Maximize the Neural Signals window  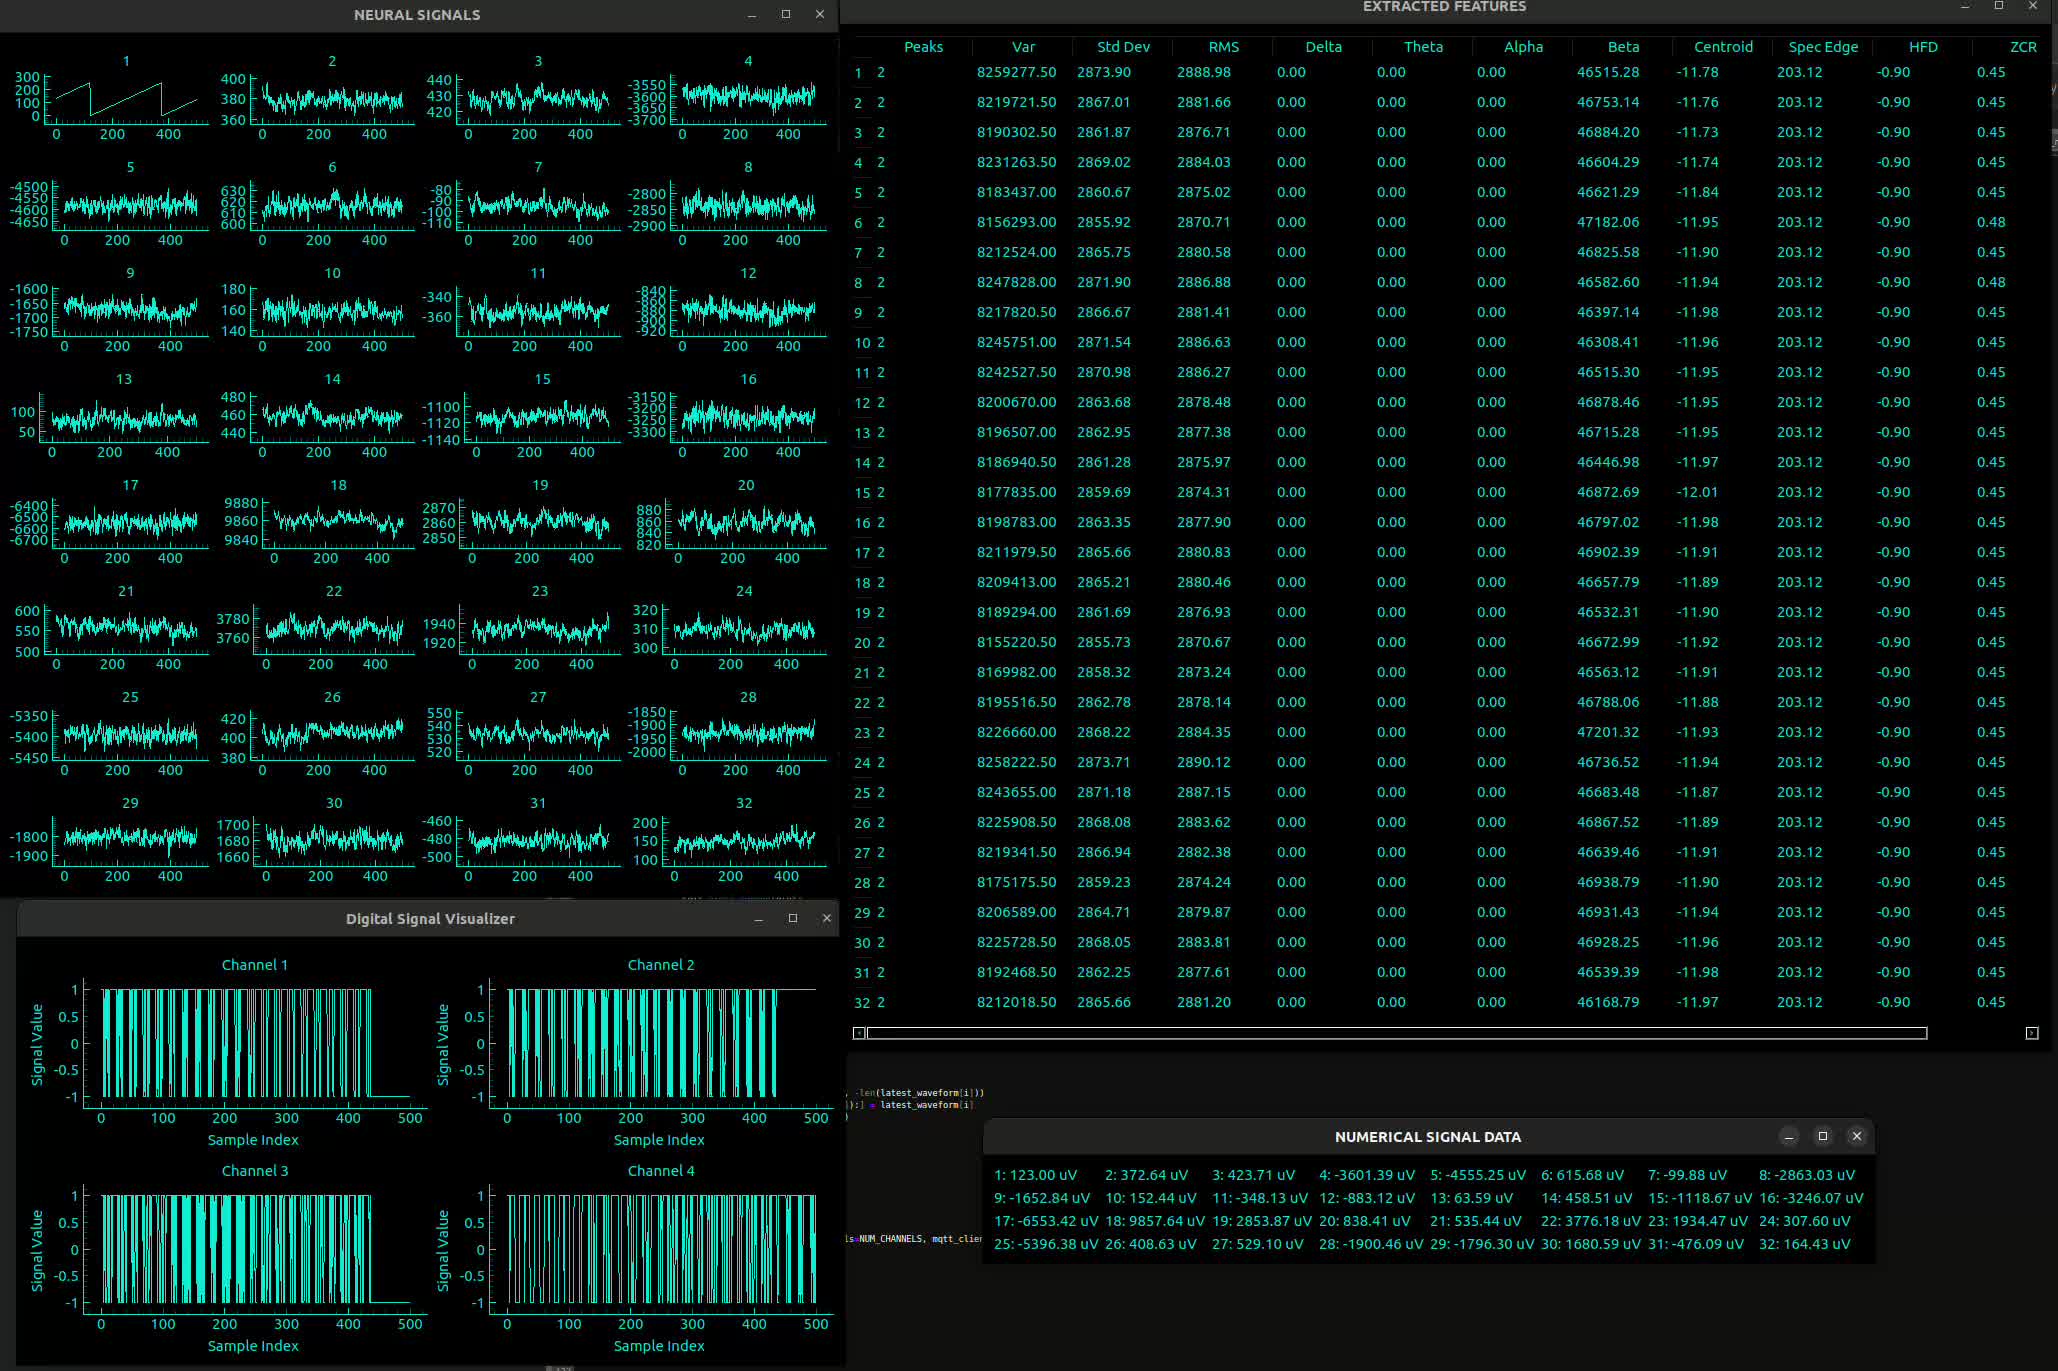786,14
